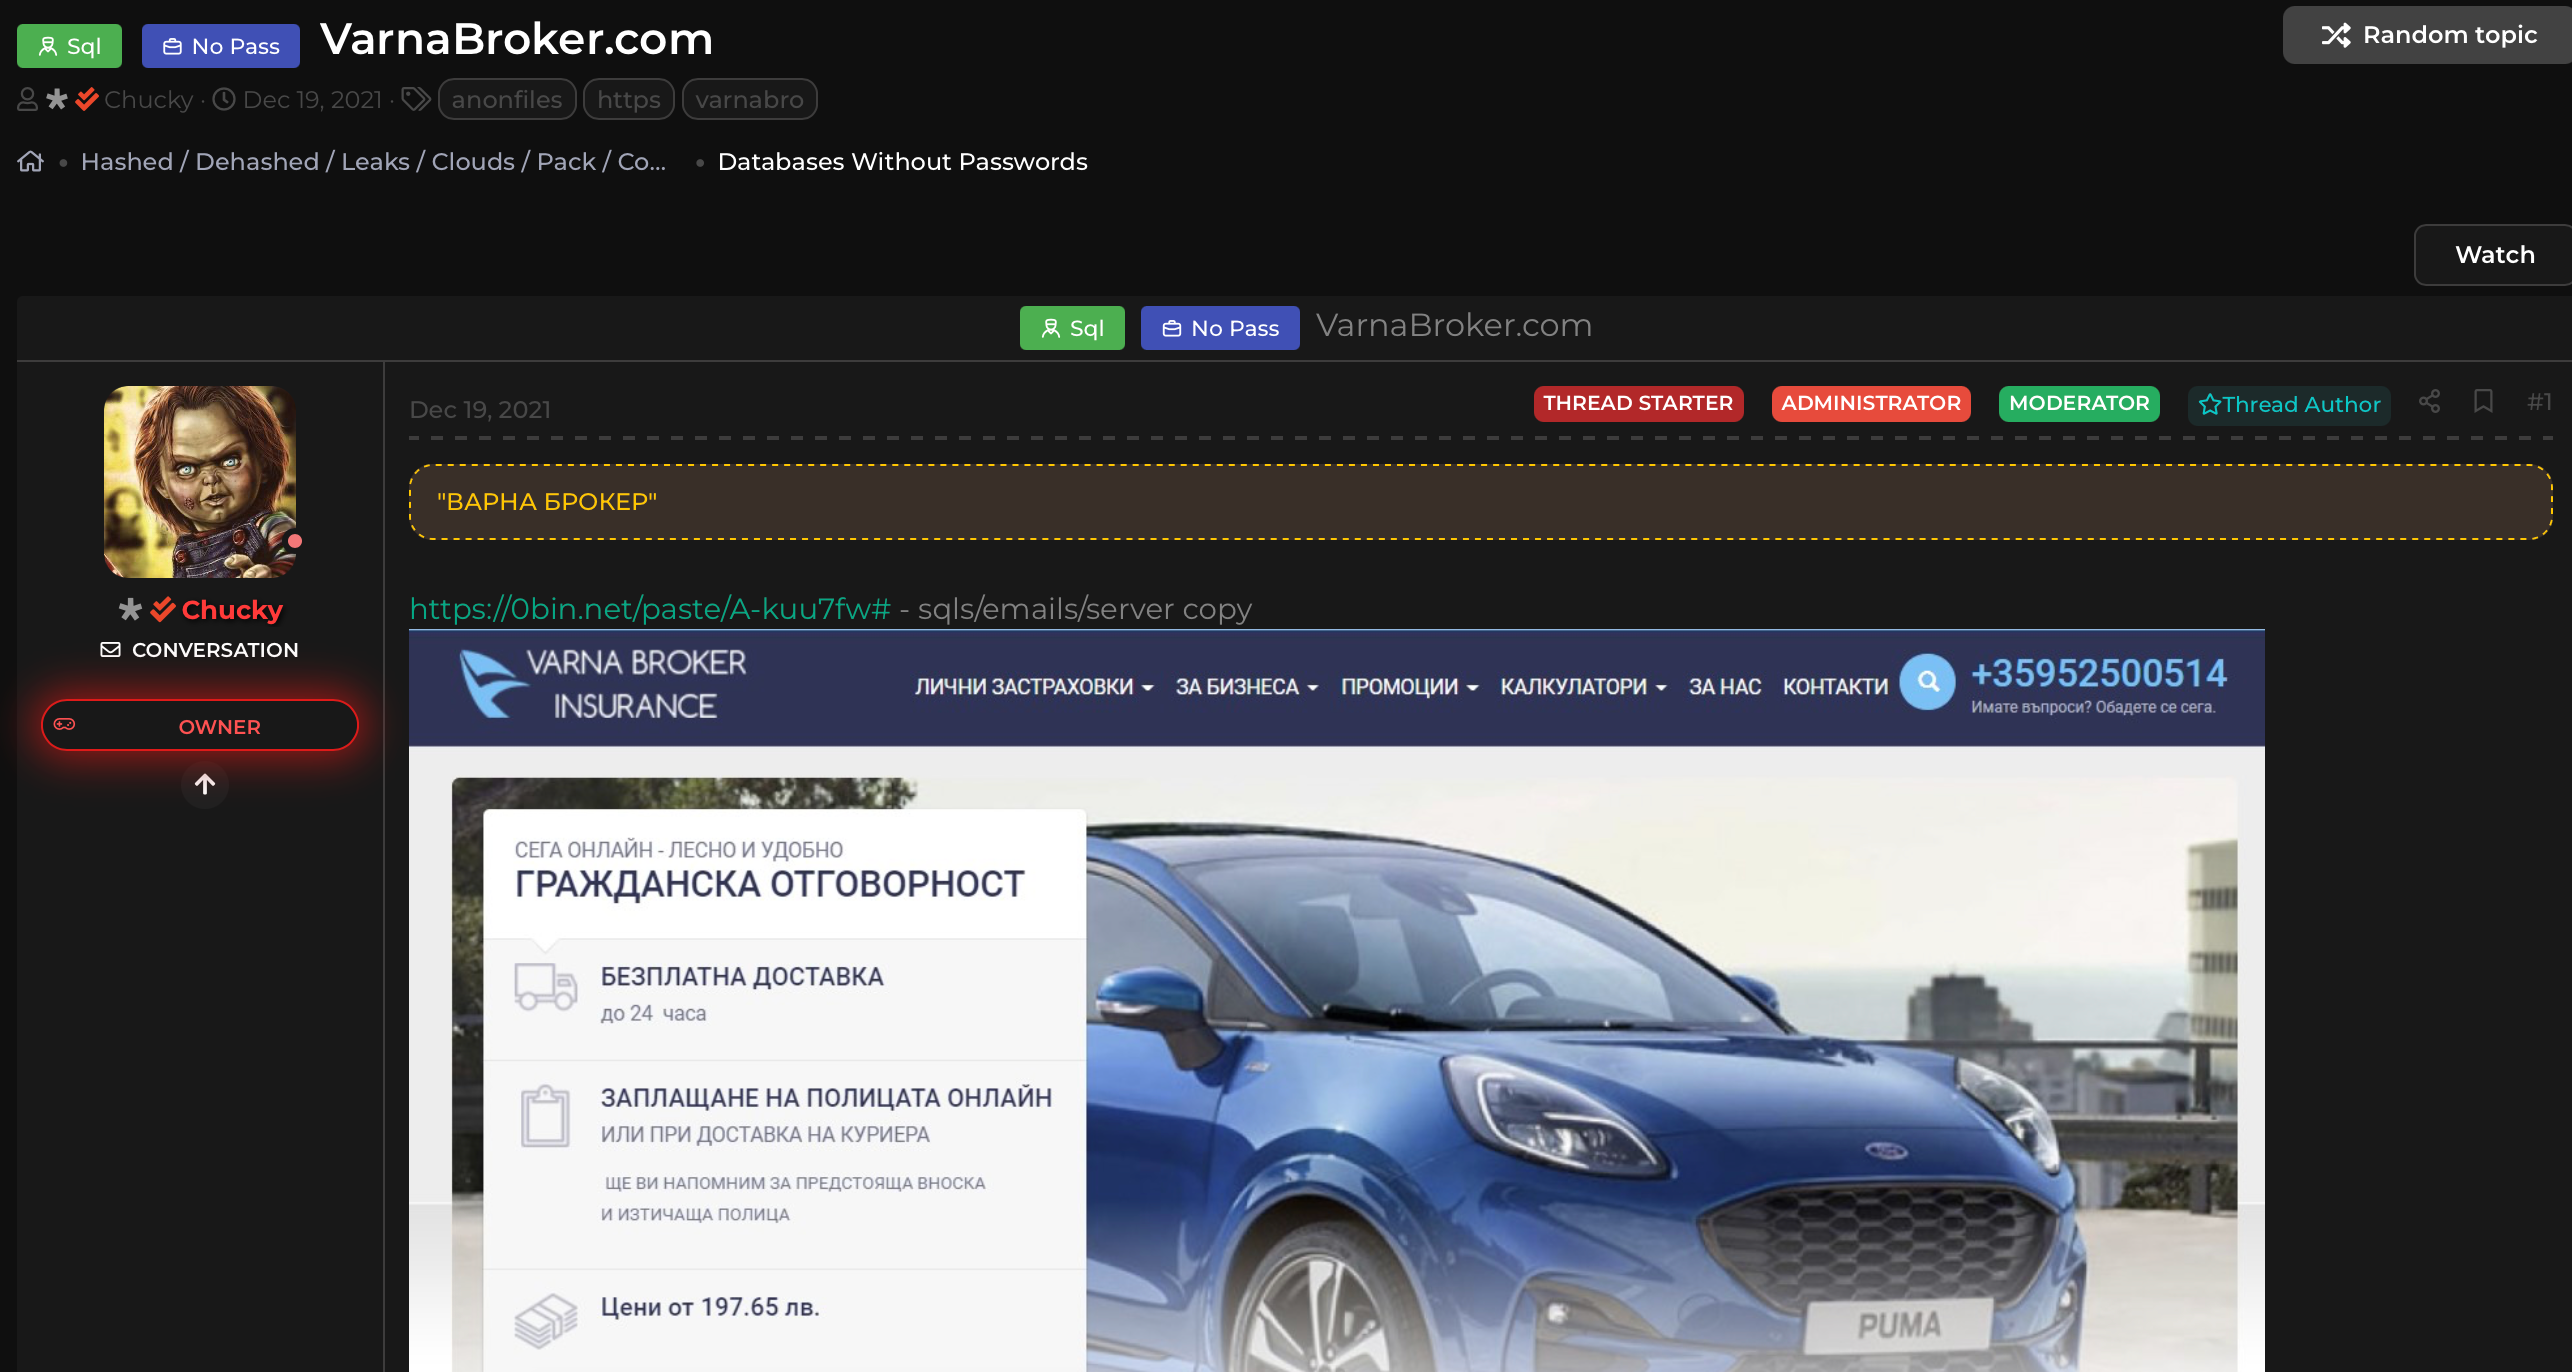Click the Thread Author label

pyautogui.click(x=2289, y=405)
